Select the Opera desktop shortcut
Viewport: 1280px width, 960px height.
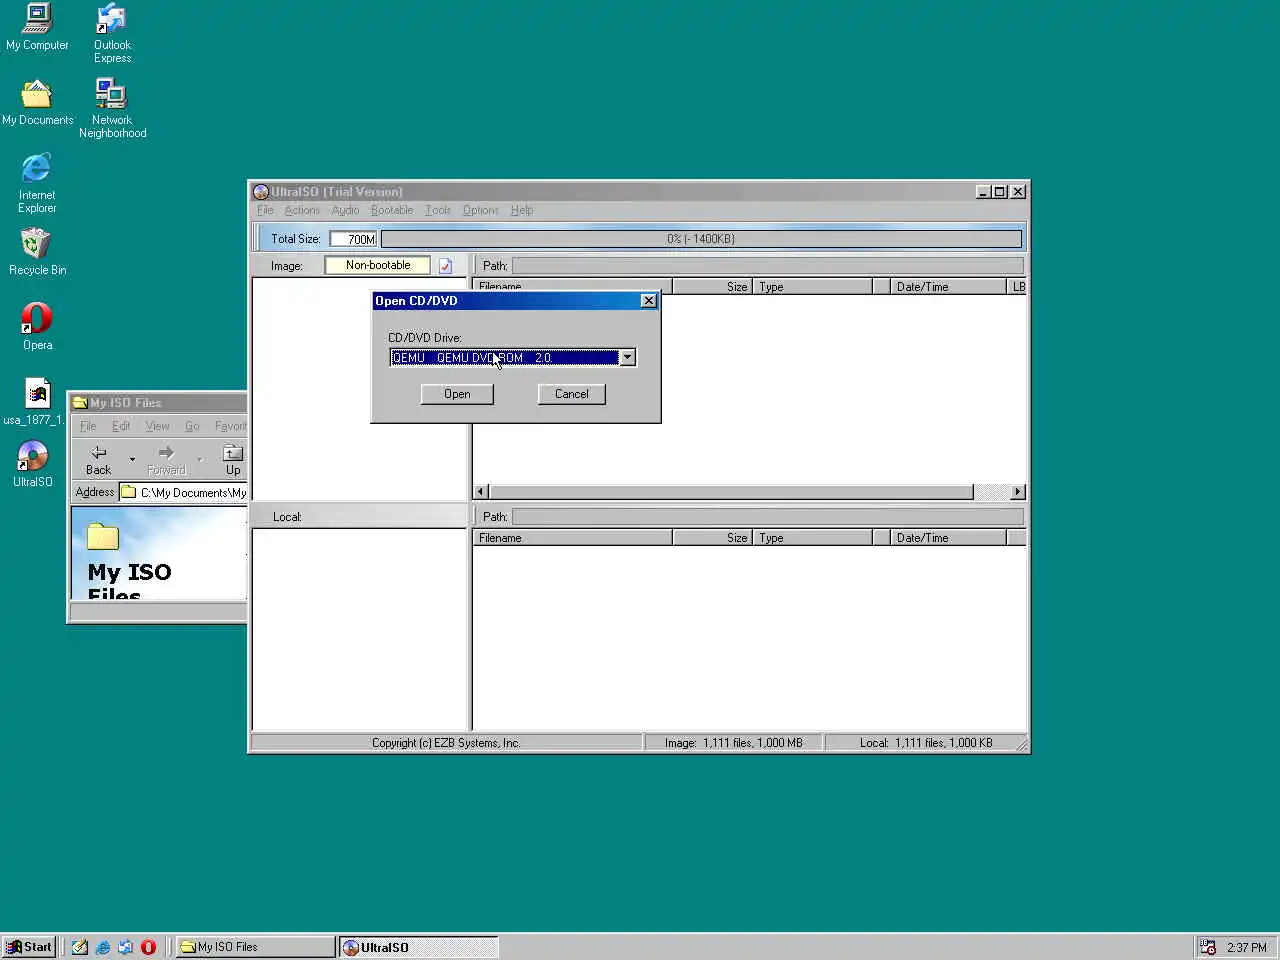(x=37, y=326)
